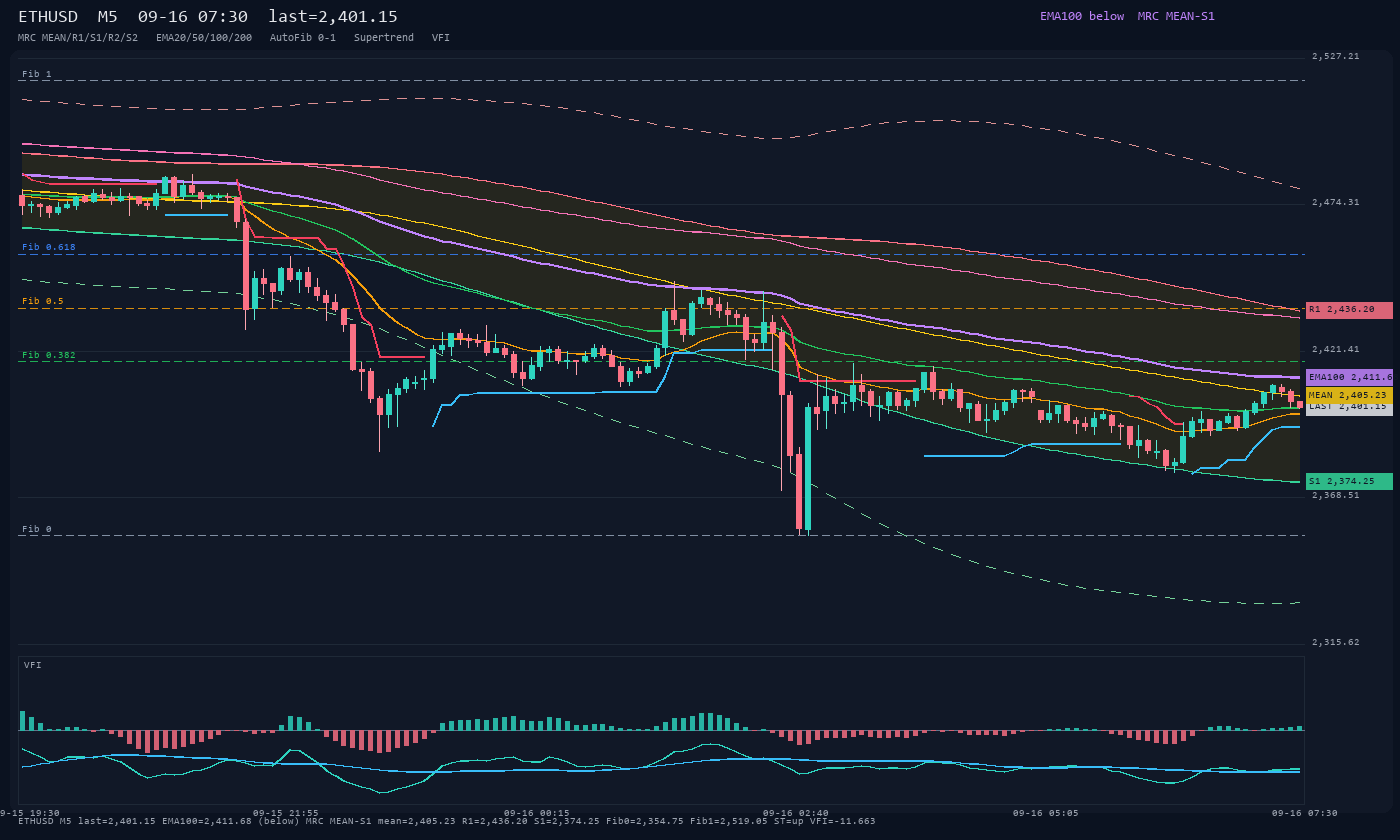Image resolution: width=1400 pixels, height=840 pixels.
Task: Click the last=2,401.15 title readout
Action: click(x=333, y=17)
